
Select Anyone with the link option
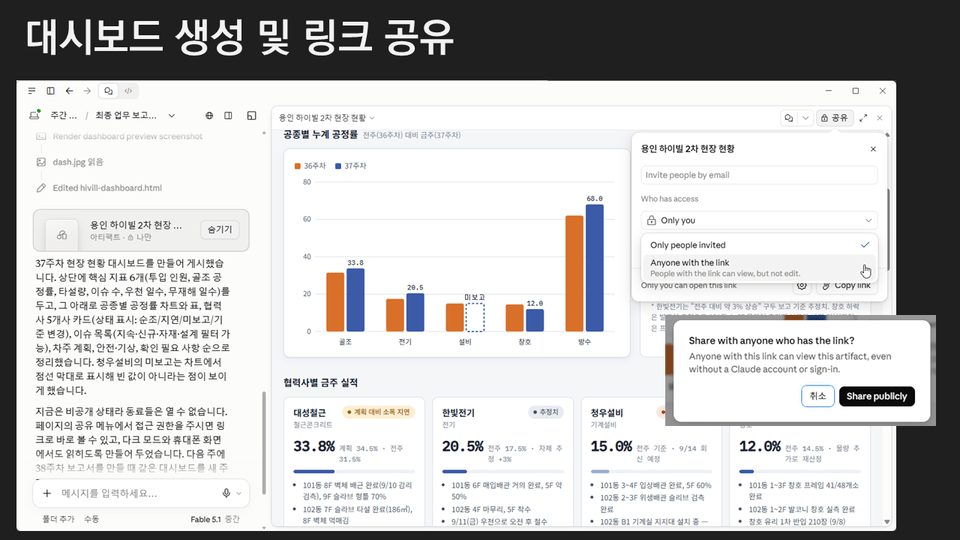759,268
